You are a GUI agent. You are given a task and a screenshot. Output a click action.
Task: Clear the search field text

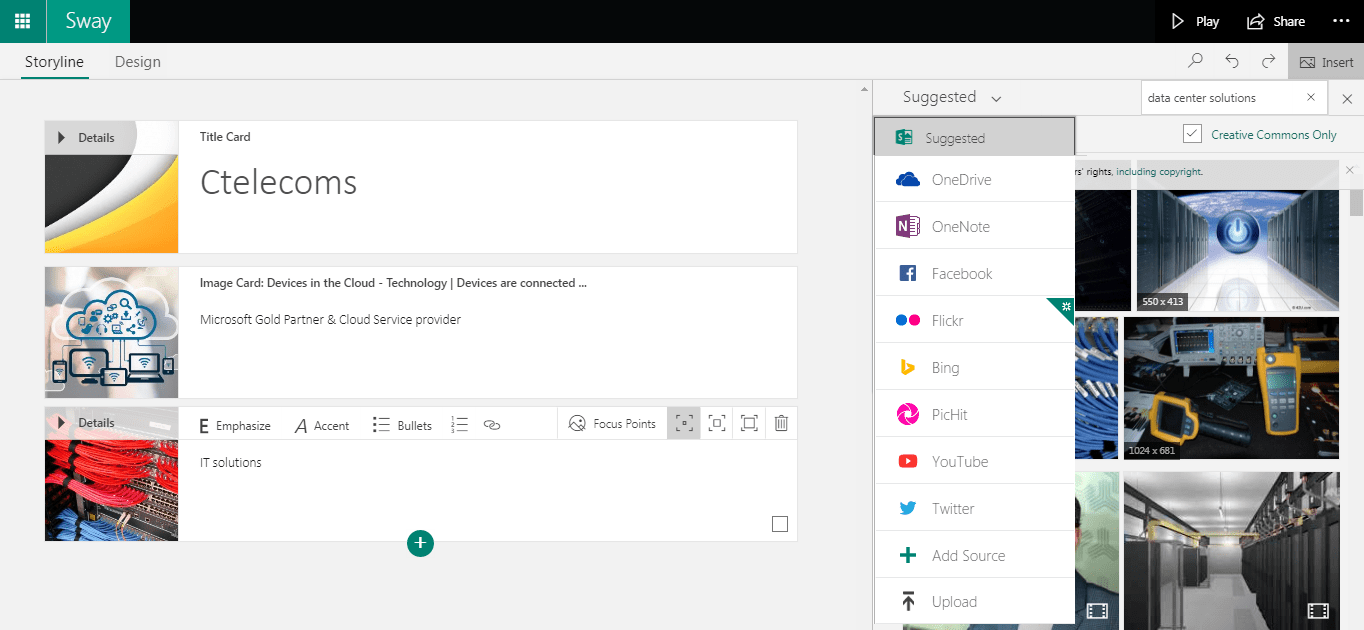tap(1311, 98)
